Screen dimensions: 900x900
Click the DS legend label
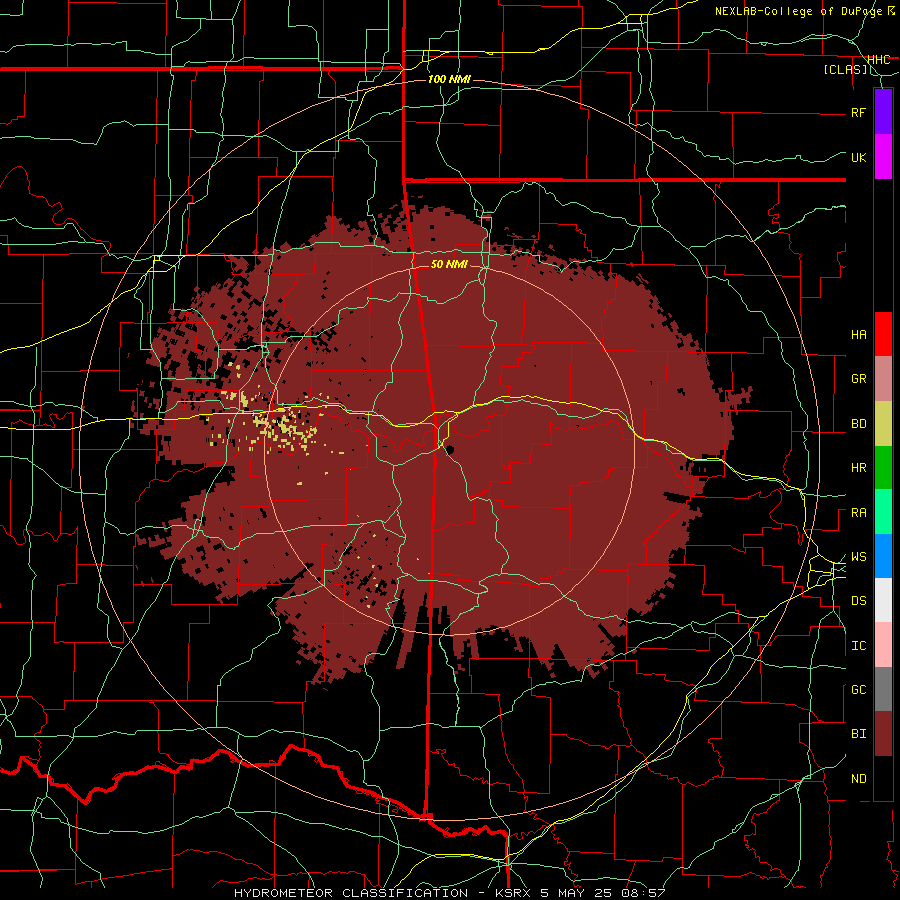858,601
